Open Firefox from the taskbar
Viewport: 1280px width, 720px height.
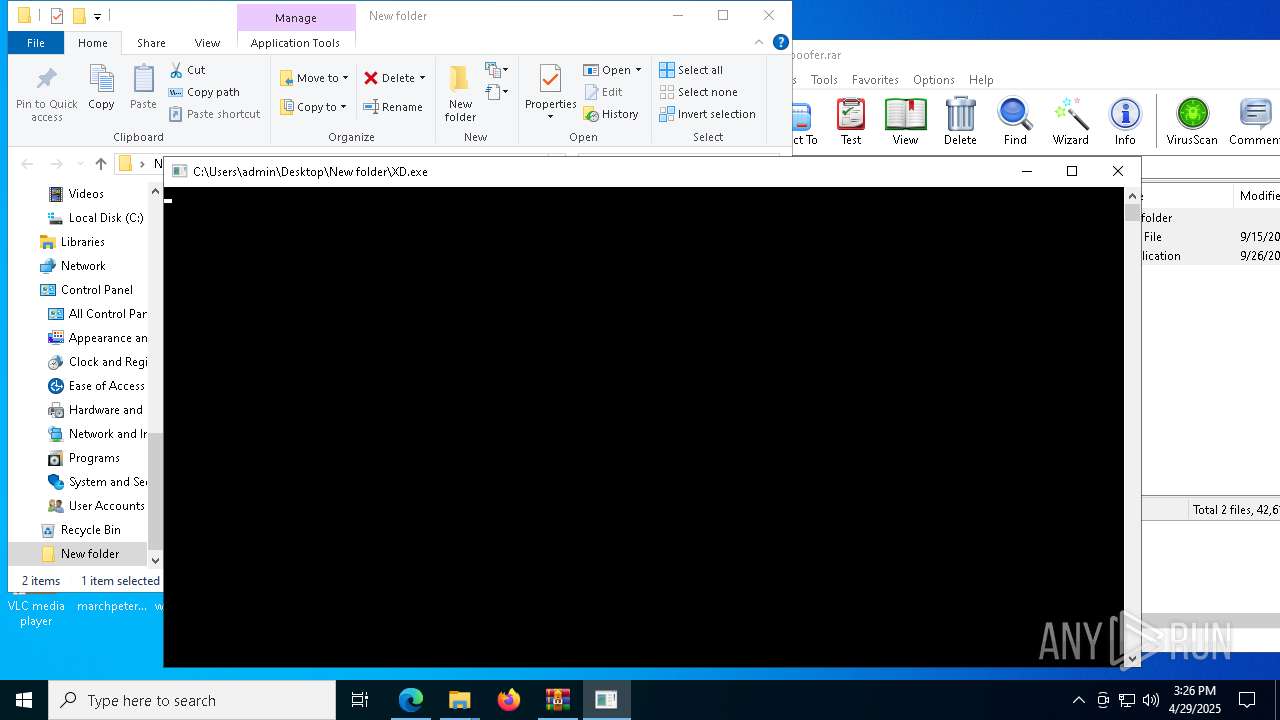(509, 700)
